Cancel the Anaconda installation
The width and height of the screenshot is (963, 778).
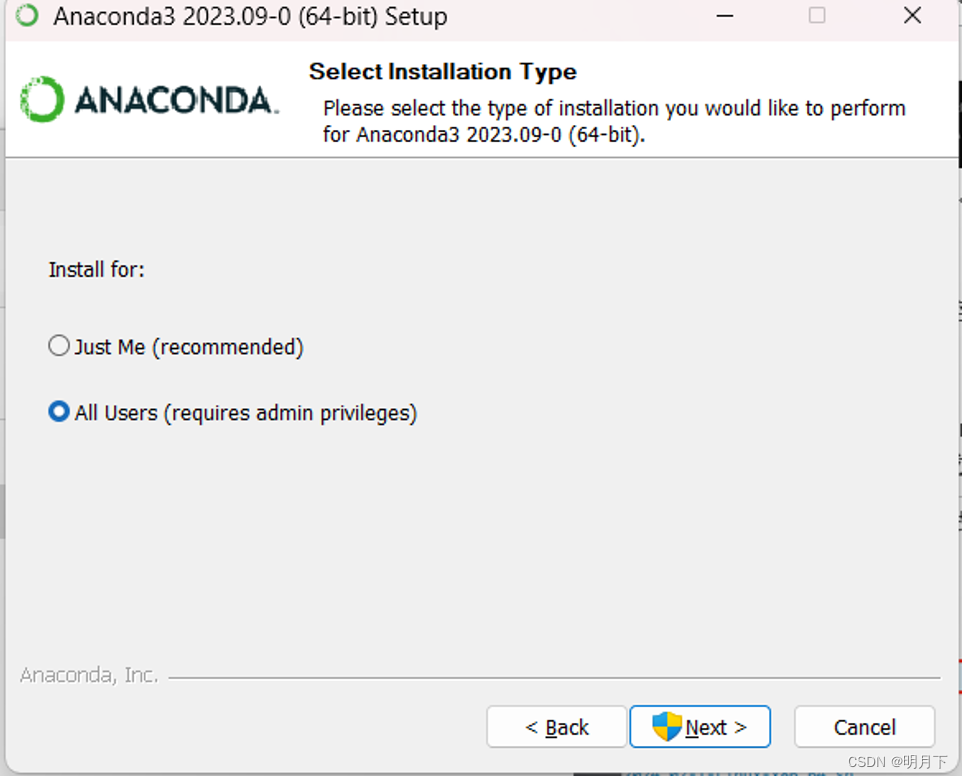coord(864,726)
